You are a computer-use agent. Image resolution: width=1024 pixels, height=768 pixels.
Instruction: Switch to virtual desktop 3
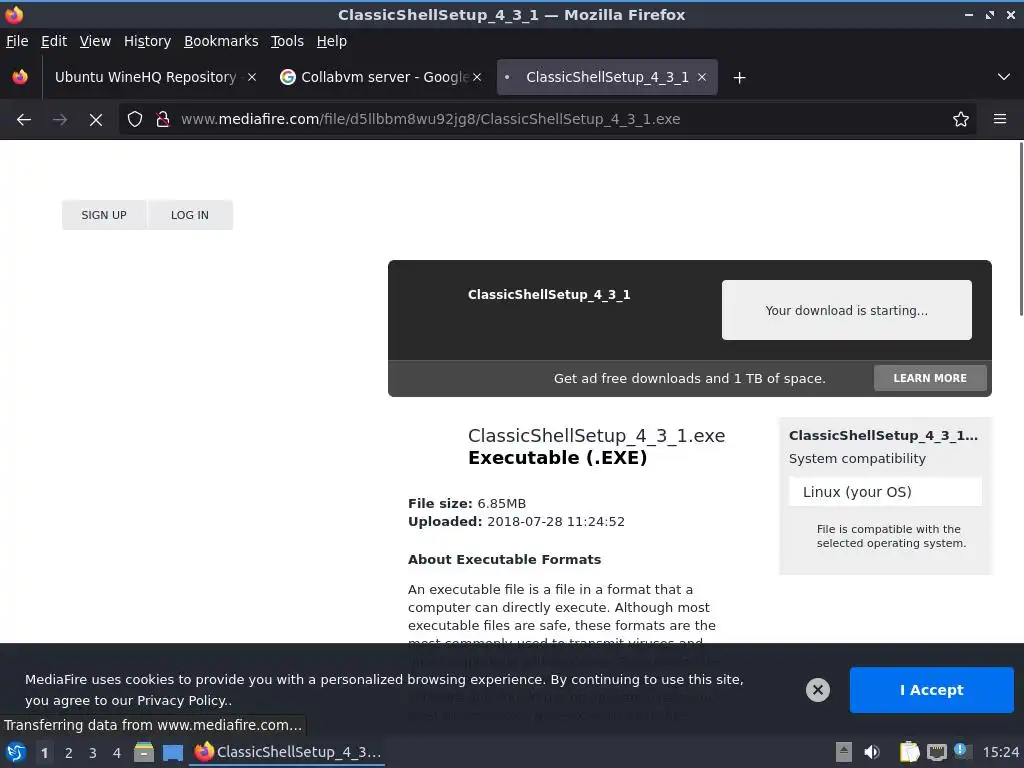(x=93, y=753)
